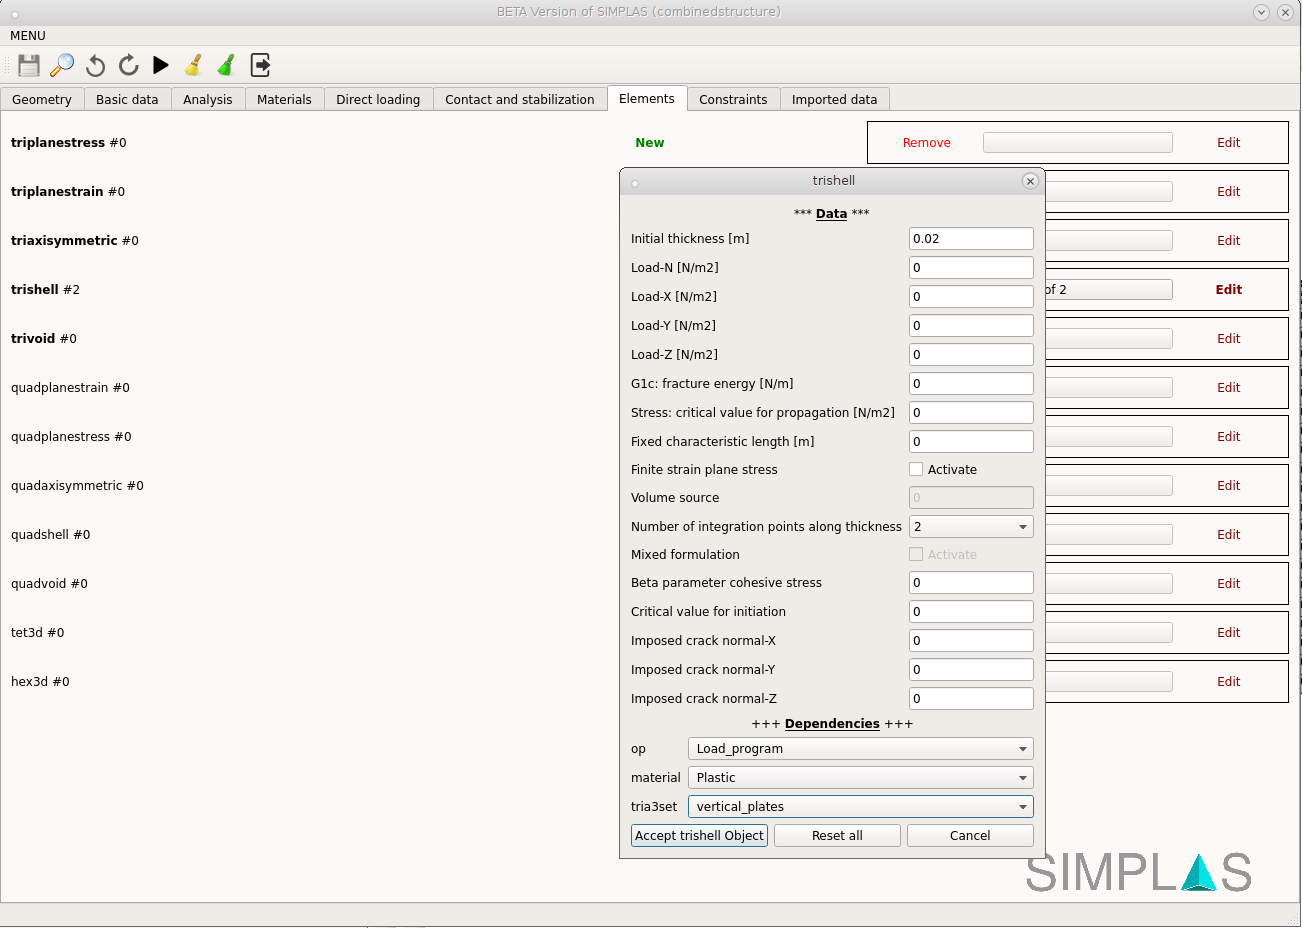Viewport: 1302px width, 928px height.
Task: Switch to the Materials tab
Action: coord(284,100)
